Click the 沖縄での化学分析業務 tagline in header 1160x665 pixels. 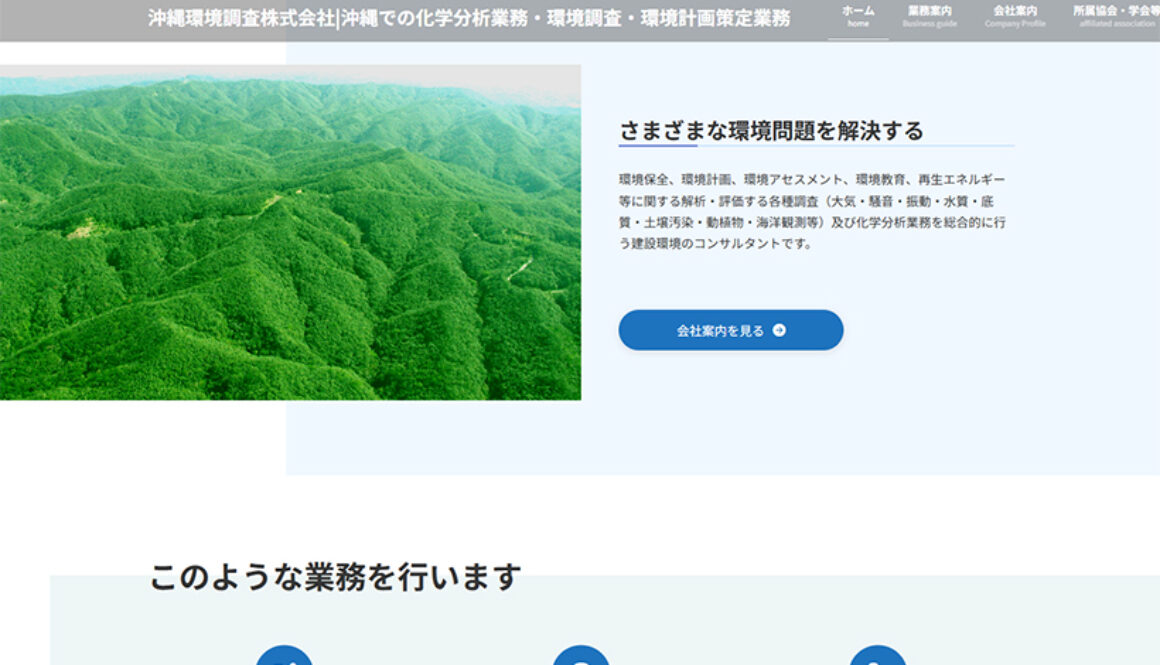click(x=565, y=19)
